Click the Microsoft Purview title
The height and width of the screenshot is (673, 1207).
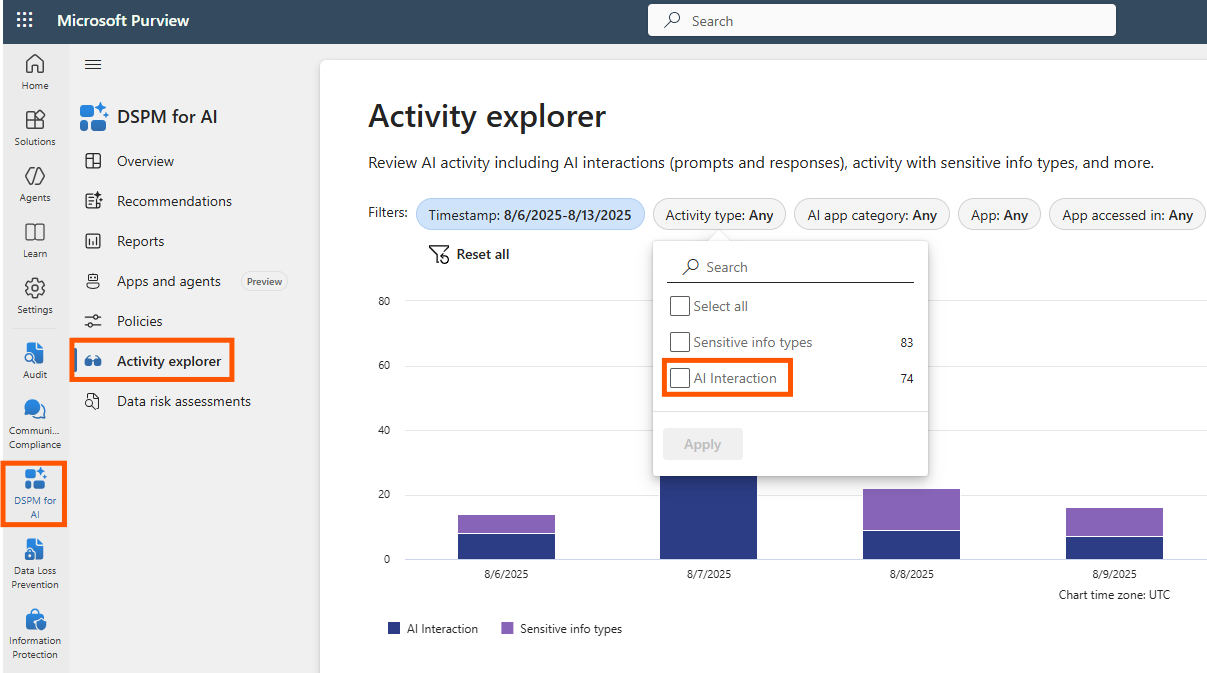click(x=123, y=20)
